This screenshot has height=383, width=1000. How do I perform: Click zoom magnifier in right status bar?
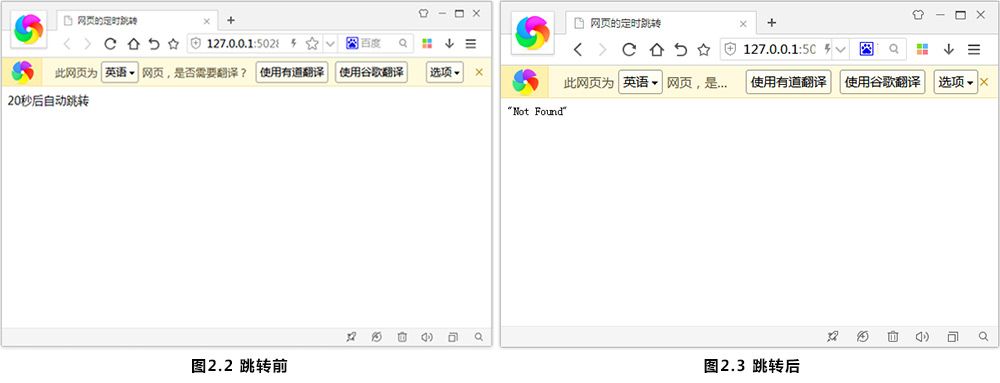(983, 336)
